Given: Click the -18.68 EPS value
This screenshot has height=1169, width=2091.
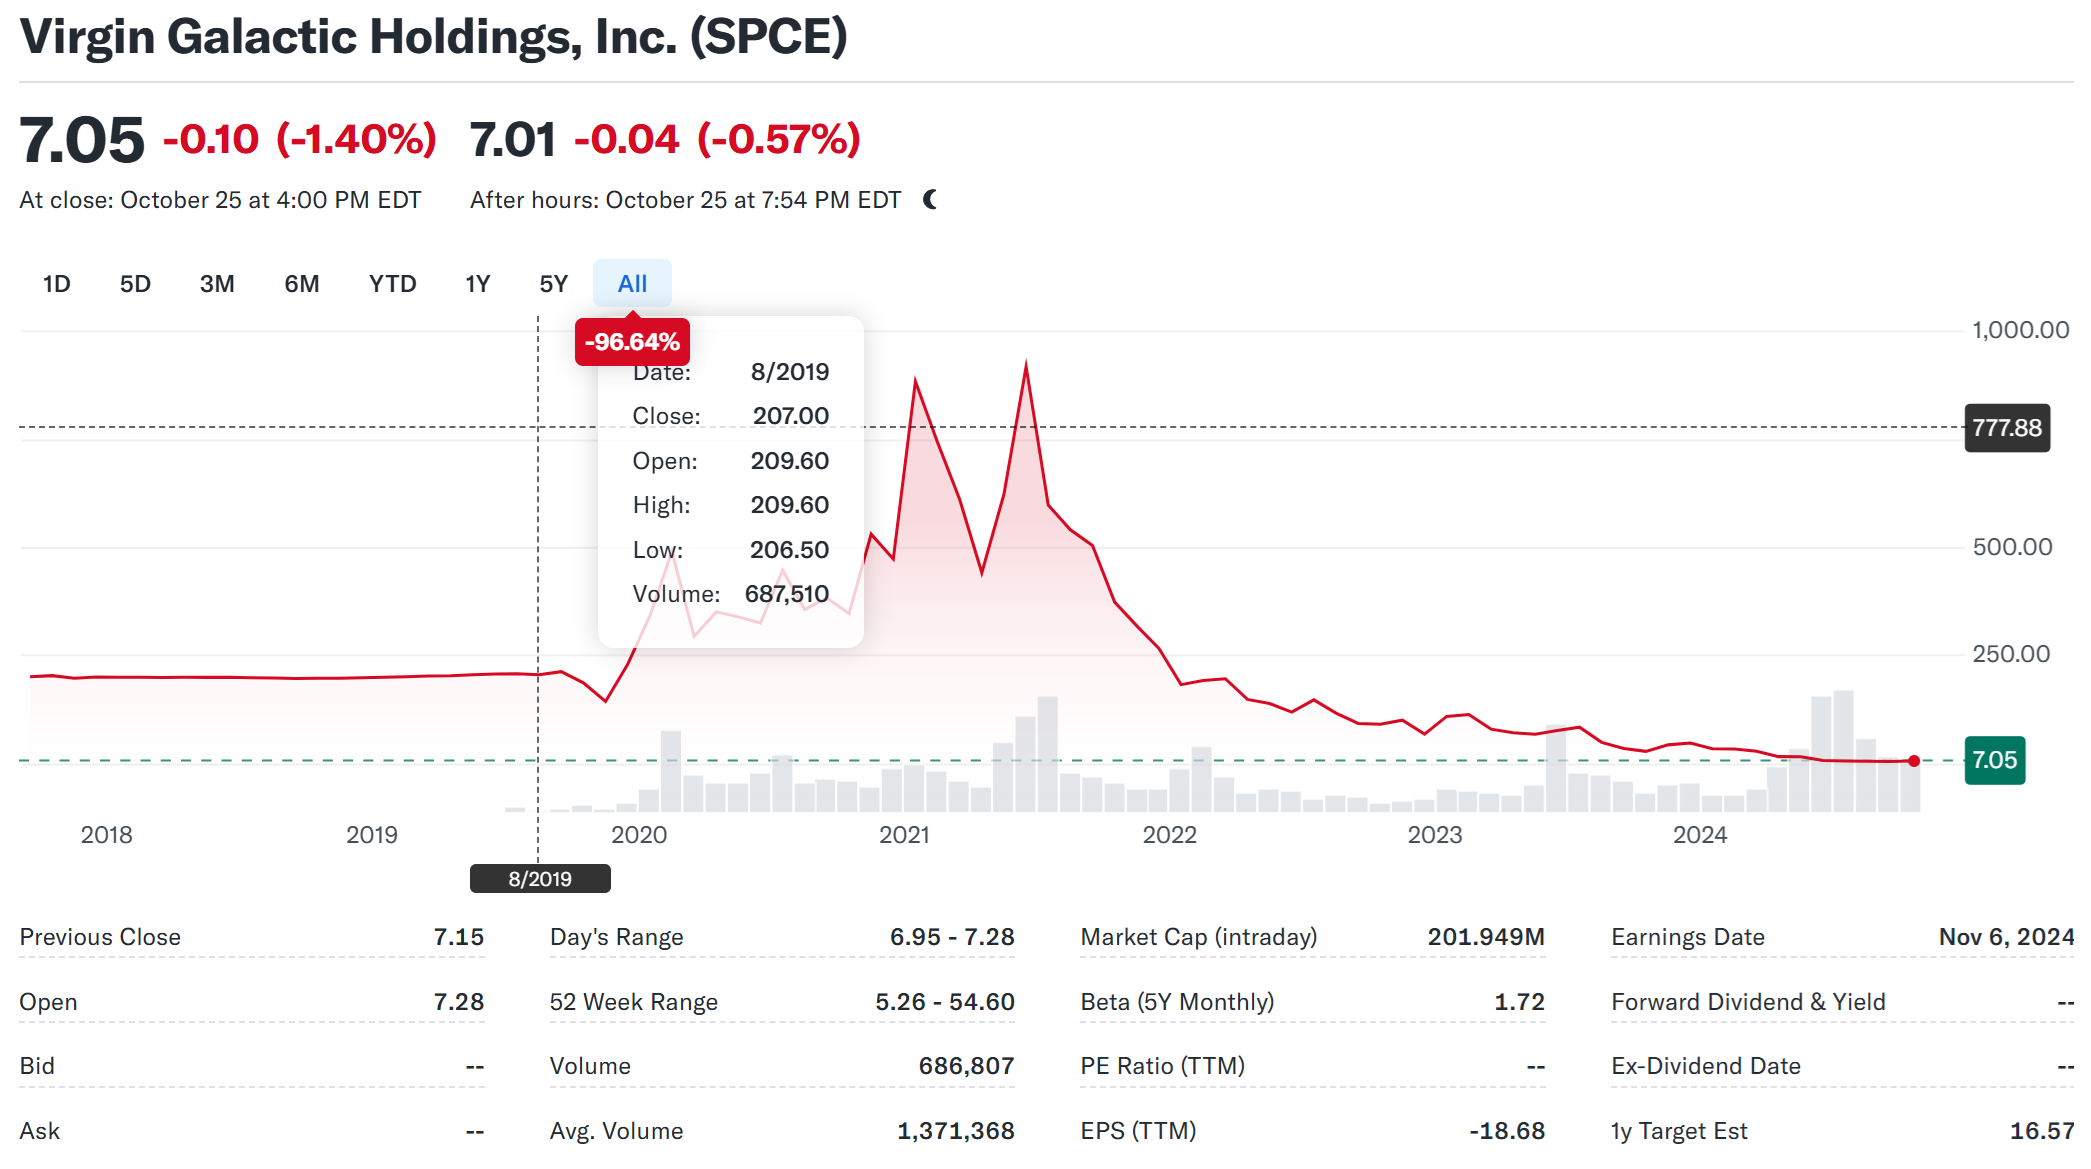Looking at the screenshot, I should tap(1507, 1131).
